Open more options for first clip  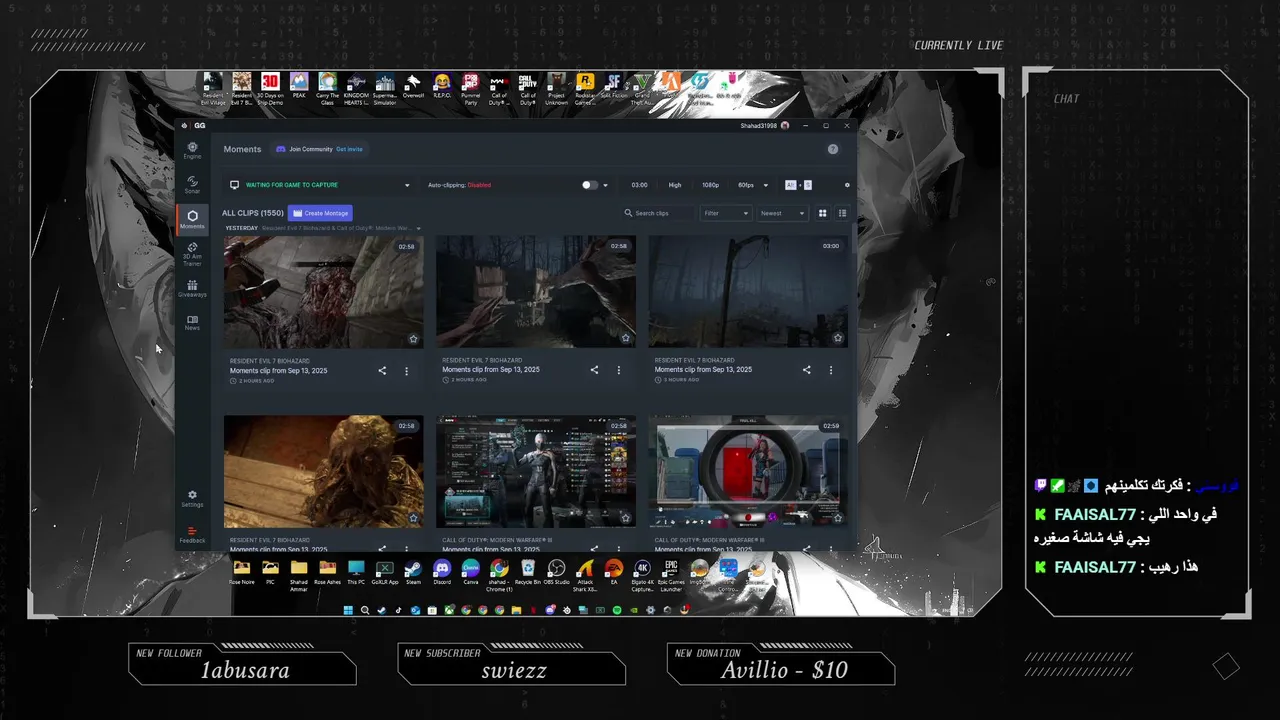[406, 371]
